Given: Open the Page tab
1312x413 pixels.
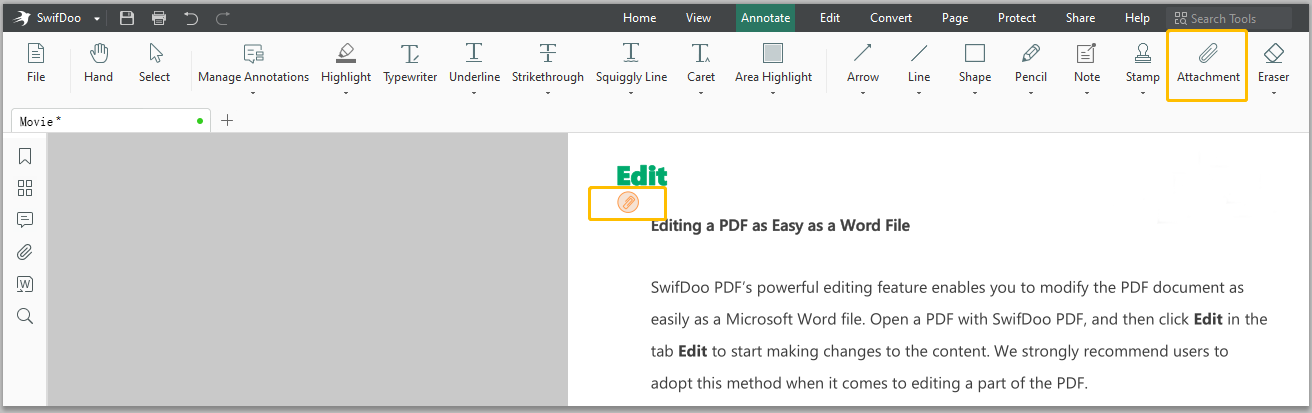Looking at the screenshot, I should pos(955,18).
